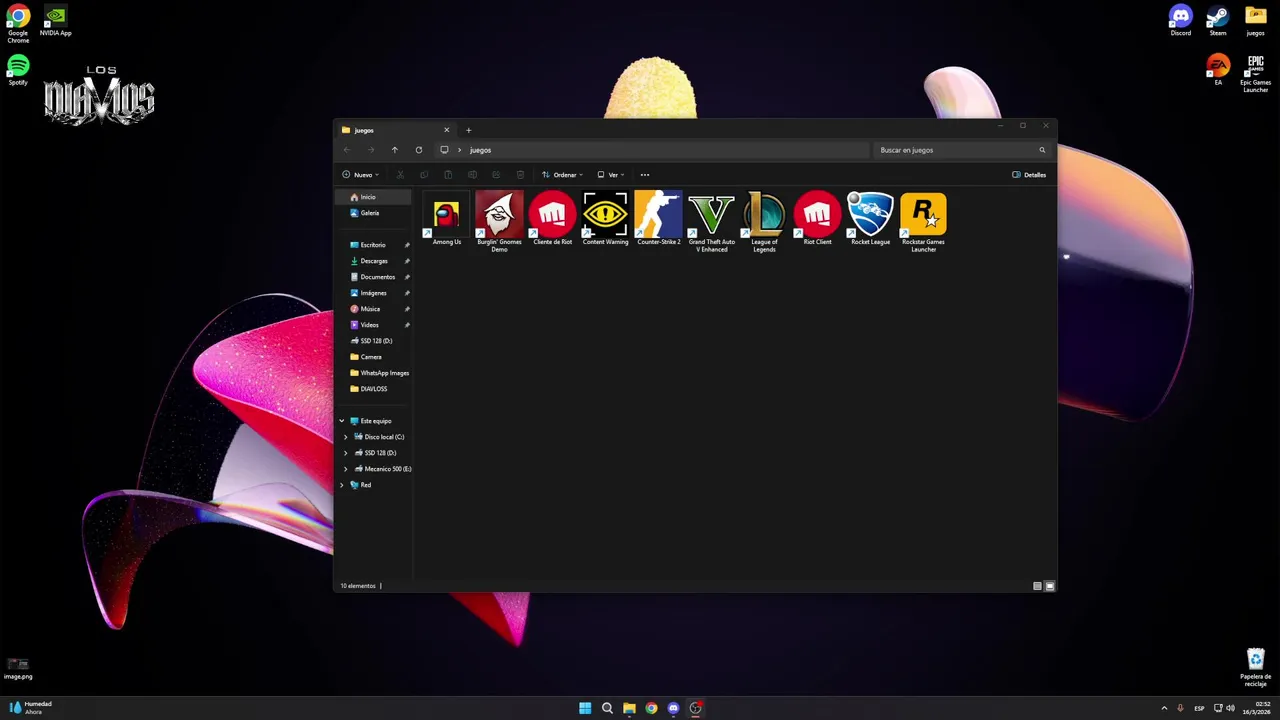1280x720 pixels.
Task: Click the Refresh button in Explorer
Action: [418, 150]
